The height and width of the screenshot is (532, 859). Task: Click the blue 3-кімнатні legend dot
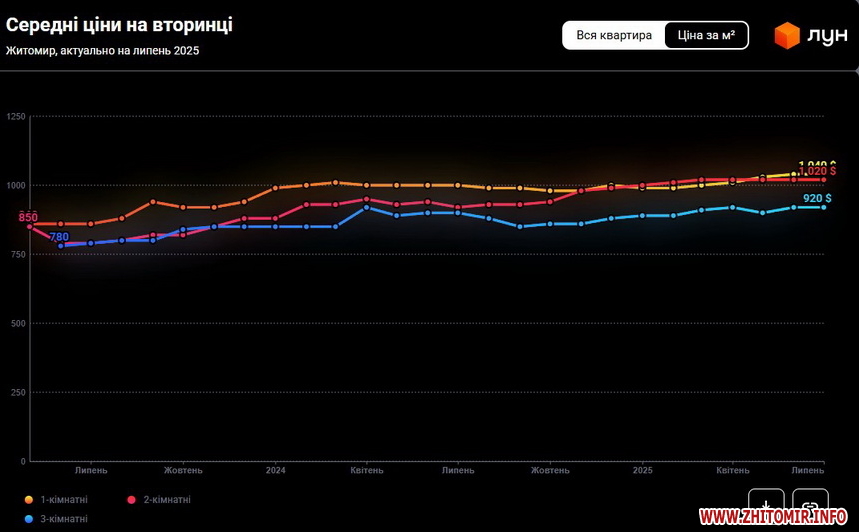pyautogui.click(x=29, y=519)
